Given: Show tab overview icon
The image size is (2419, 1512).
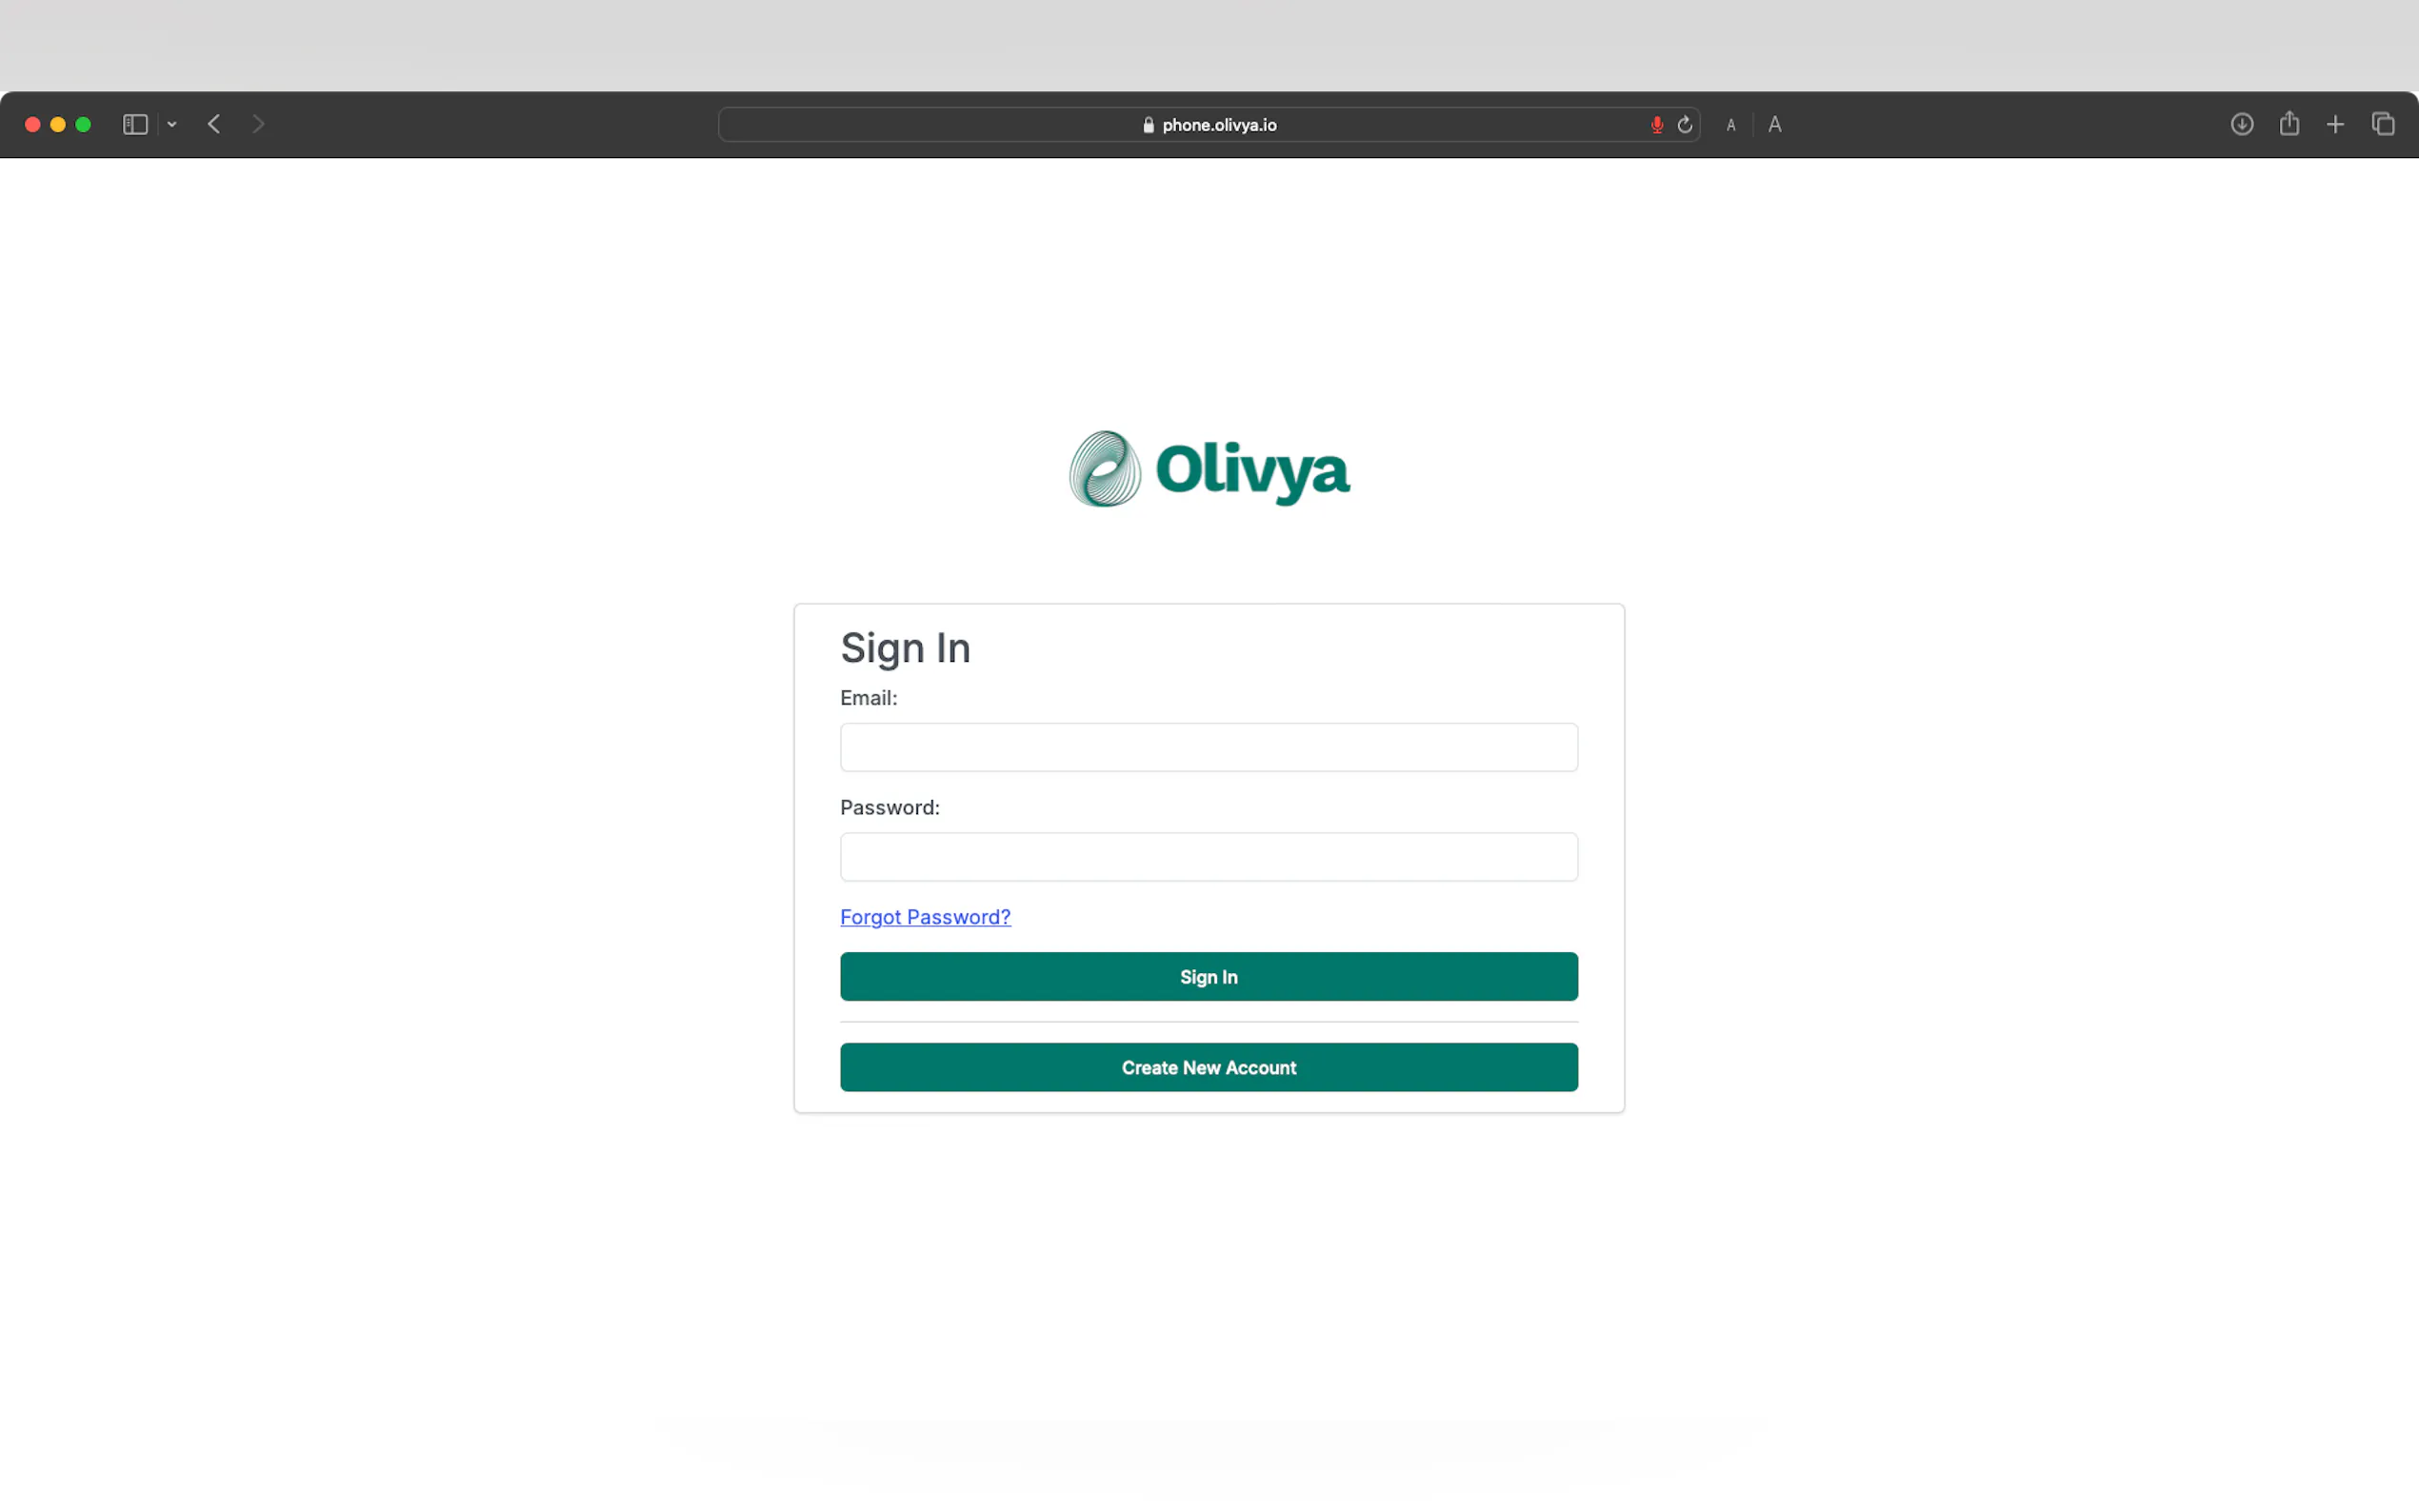Looking at the screenshot, I should click(x=2383, y=124).
